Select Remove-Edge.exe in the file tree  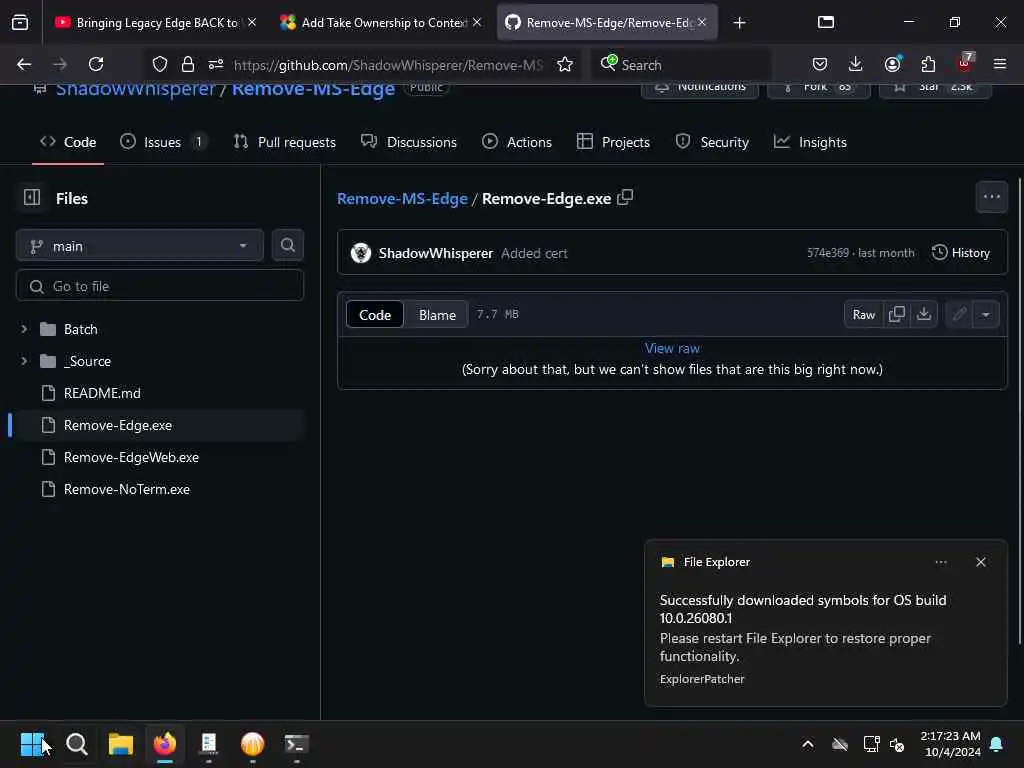coord(118,424)
